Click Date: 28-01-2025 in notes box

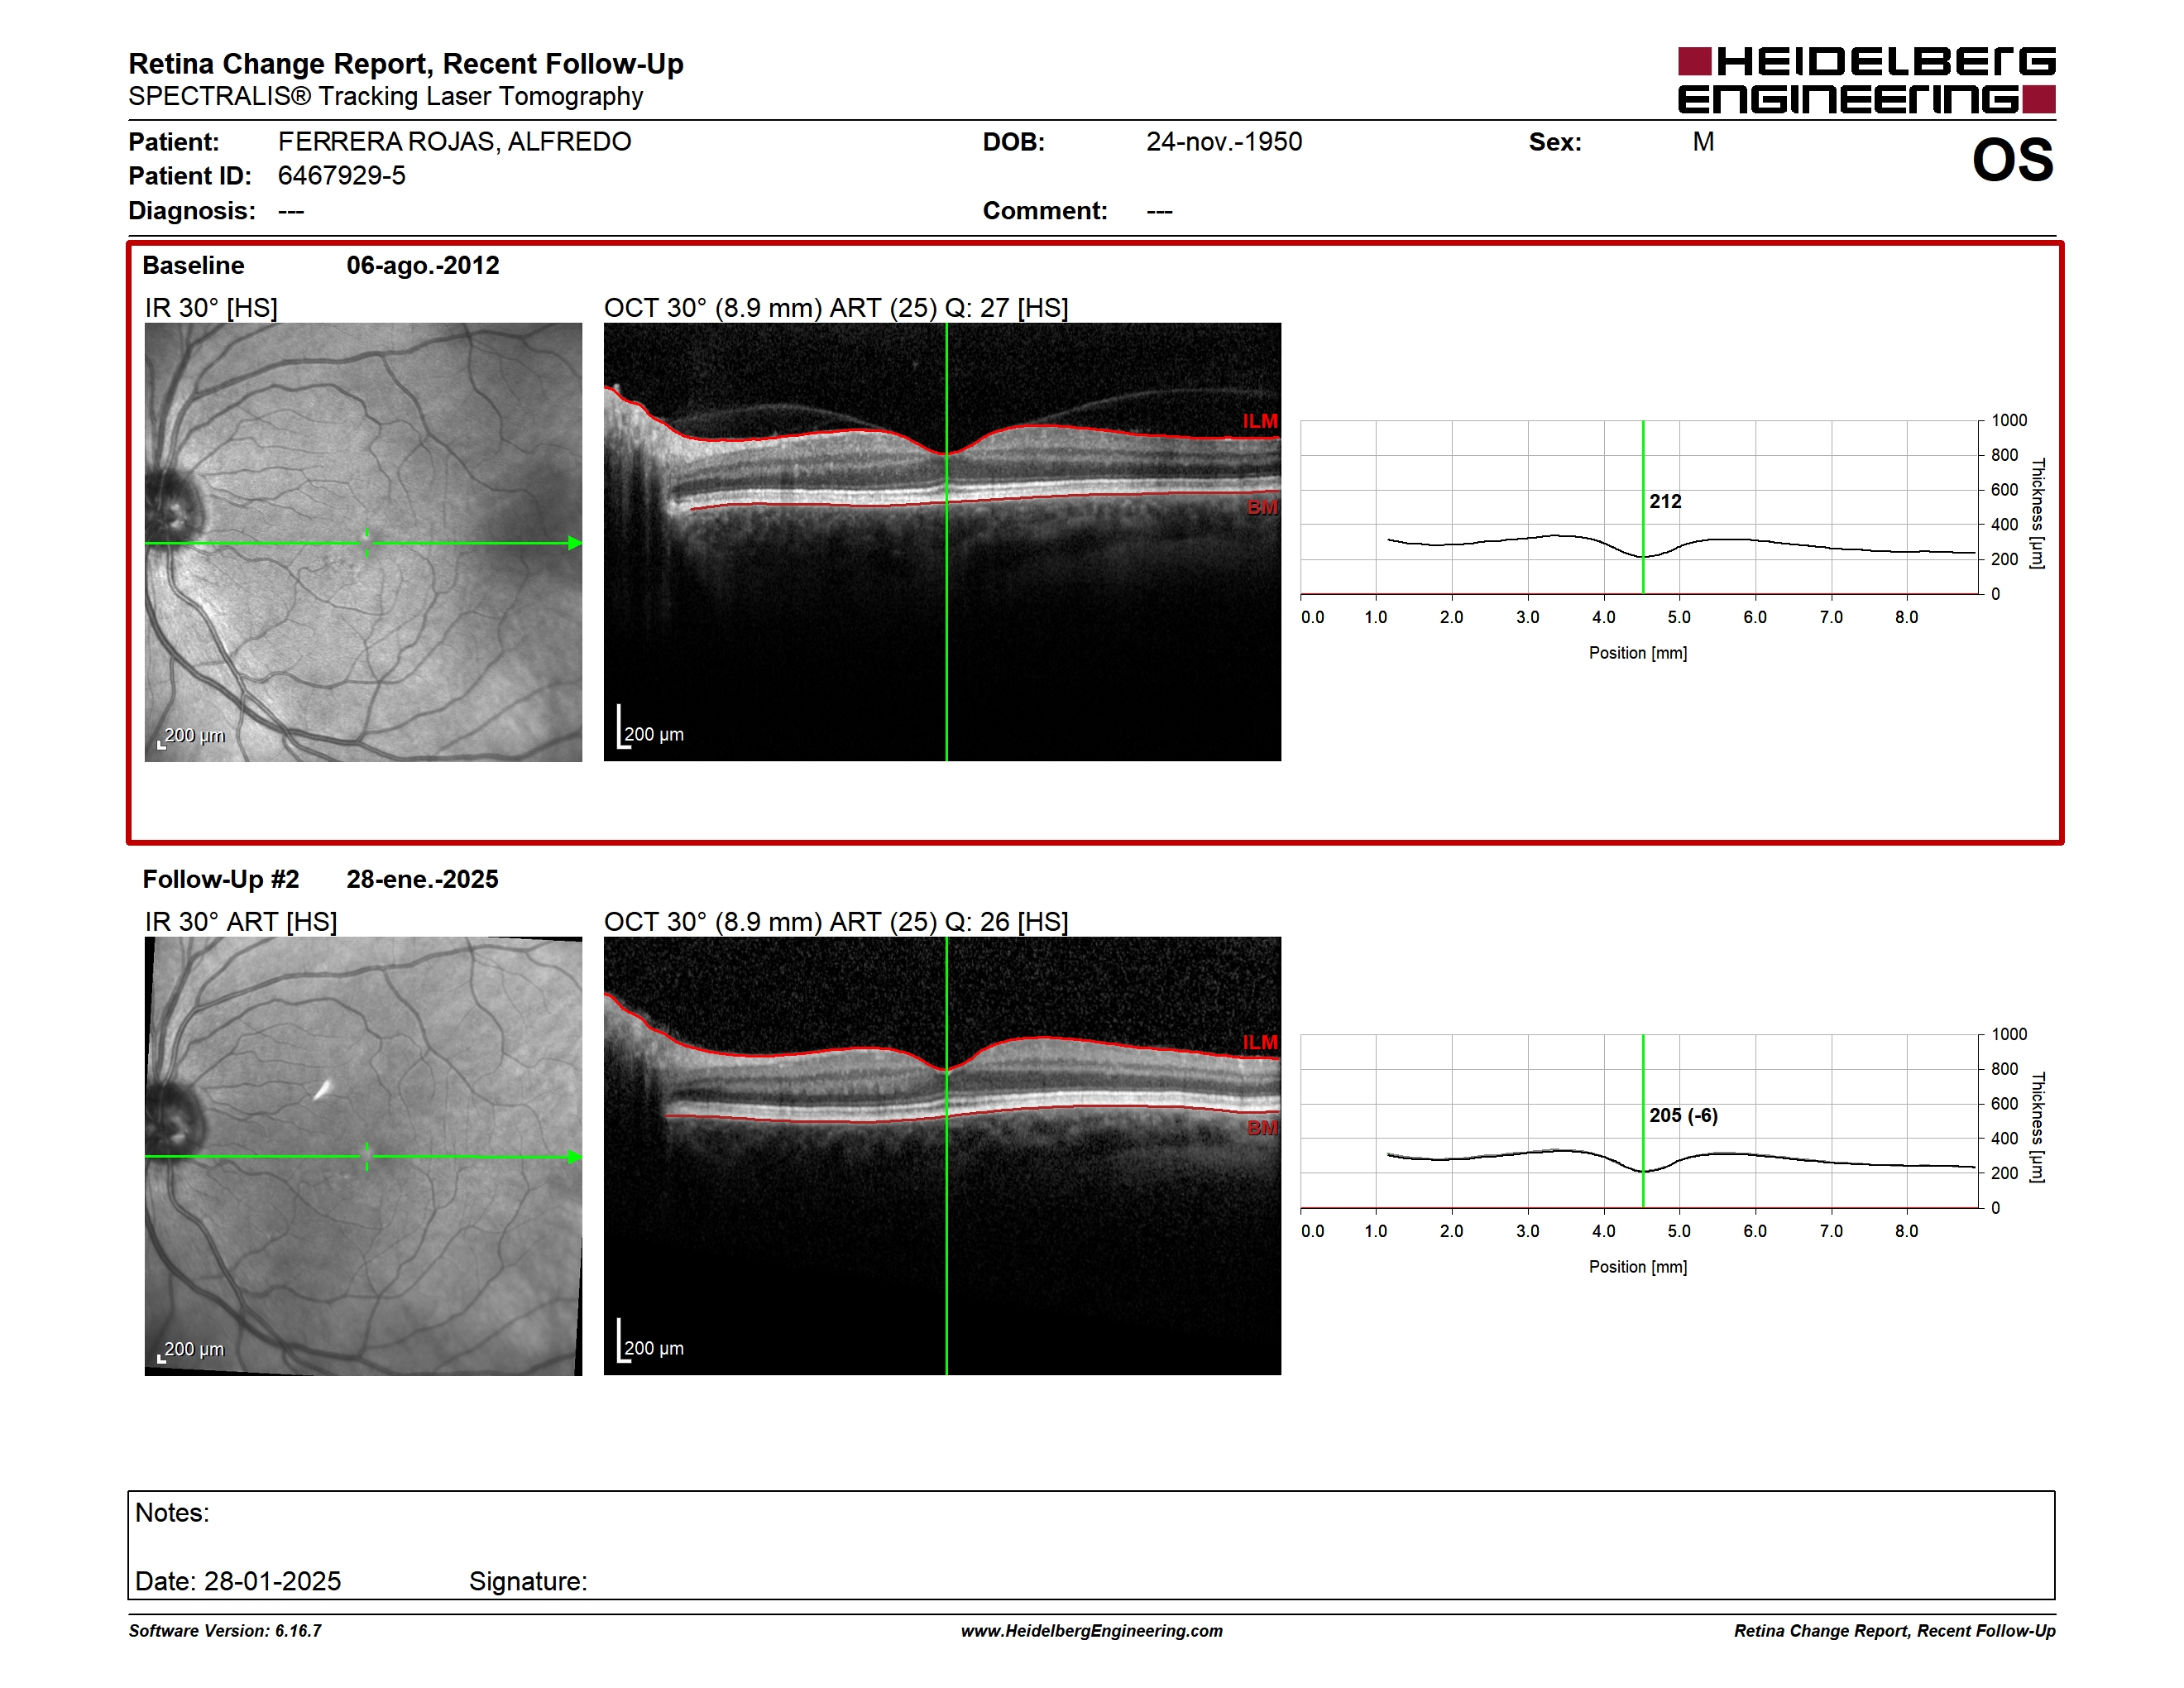tap(238, 1581)
